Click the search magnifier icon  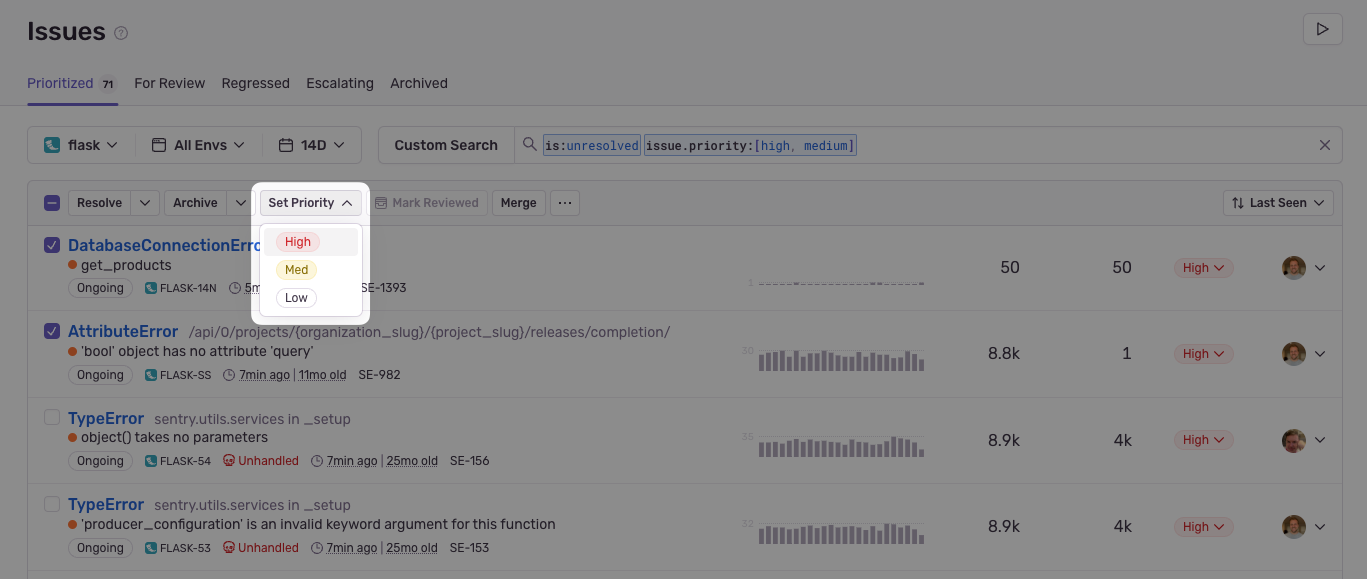(x=530, y=145)
